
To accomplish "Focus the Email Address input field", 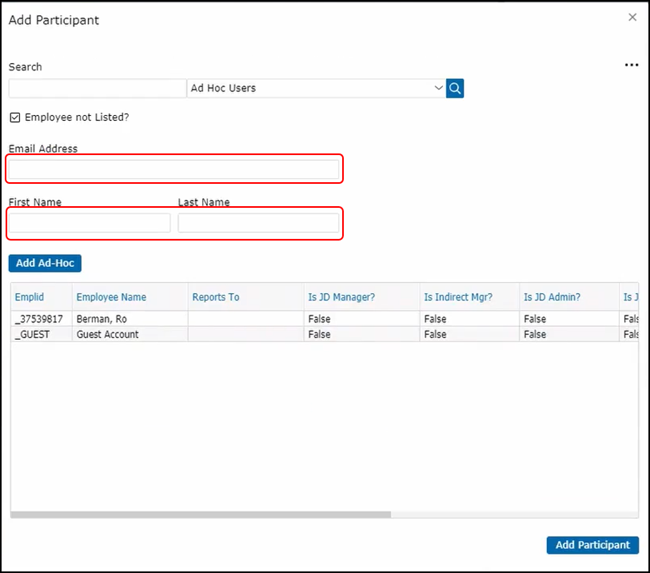I will pos(174,169).
